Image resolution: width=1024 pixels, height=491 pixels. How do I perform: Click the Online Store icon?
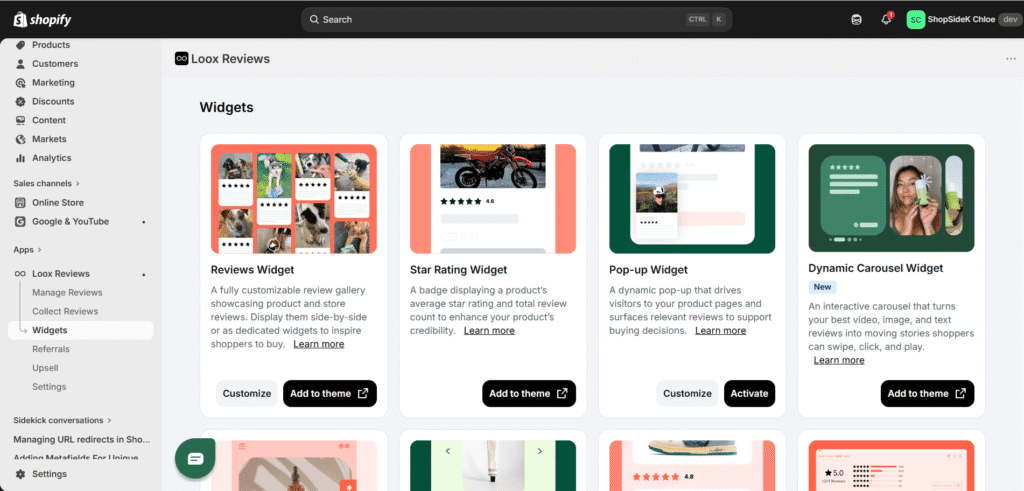pyautogui.click(x=20, y=202)
